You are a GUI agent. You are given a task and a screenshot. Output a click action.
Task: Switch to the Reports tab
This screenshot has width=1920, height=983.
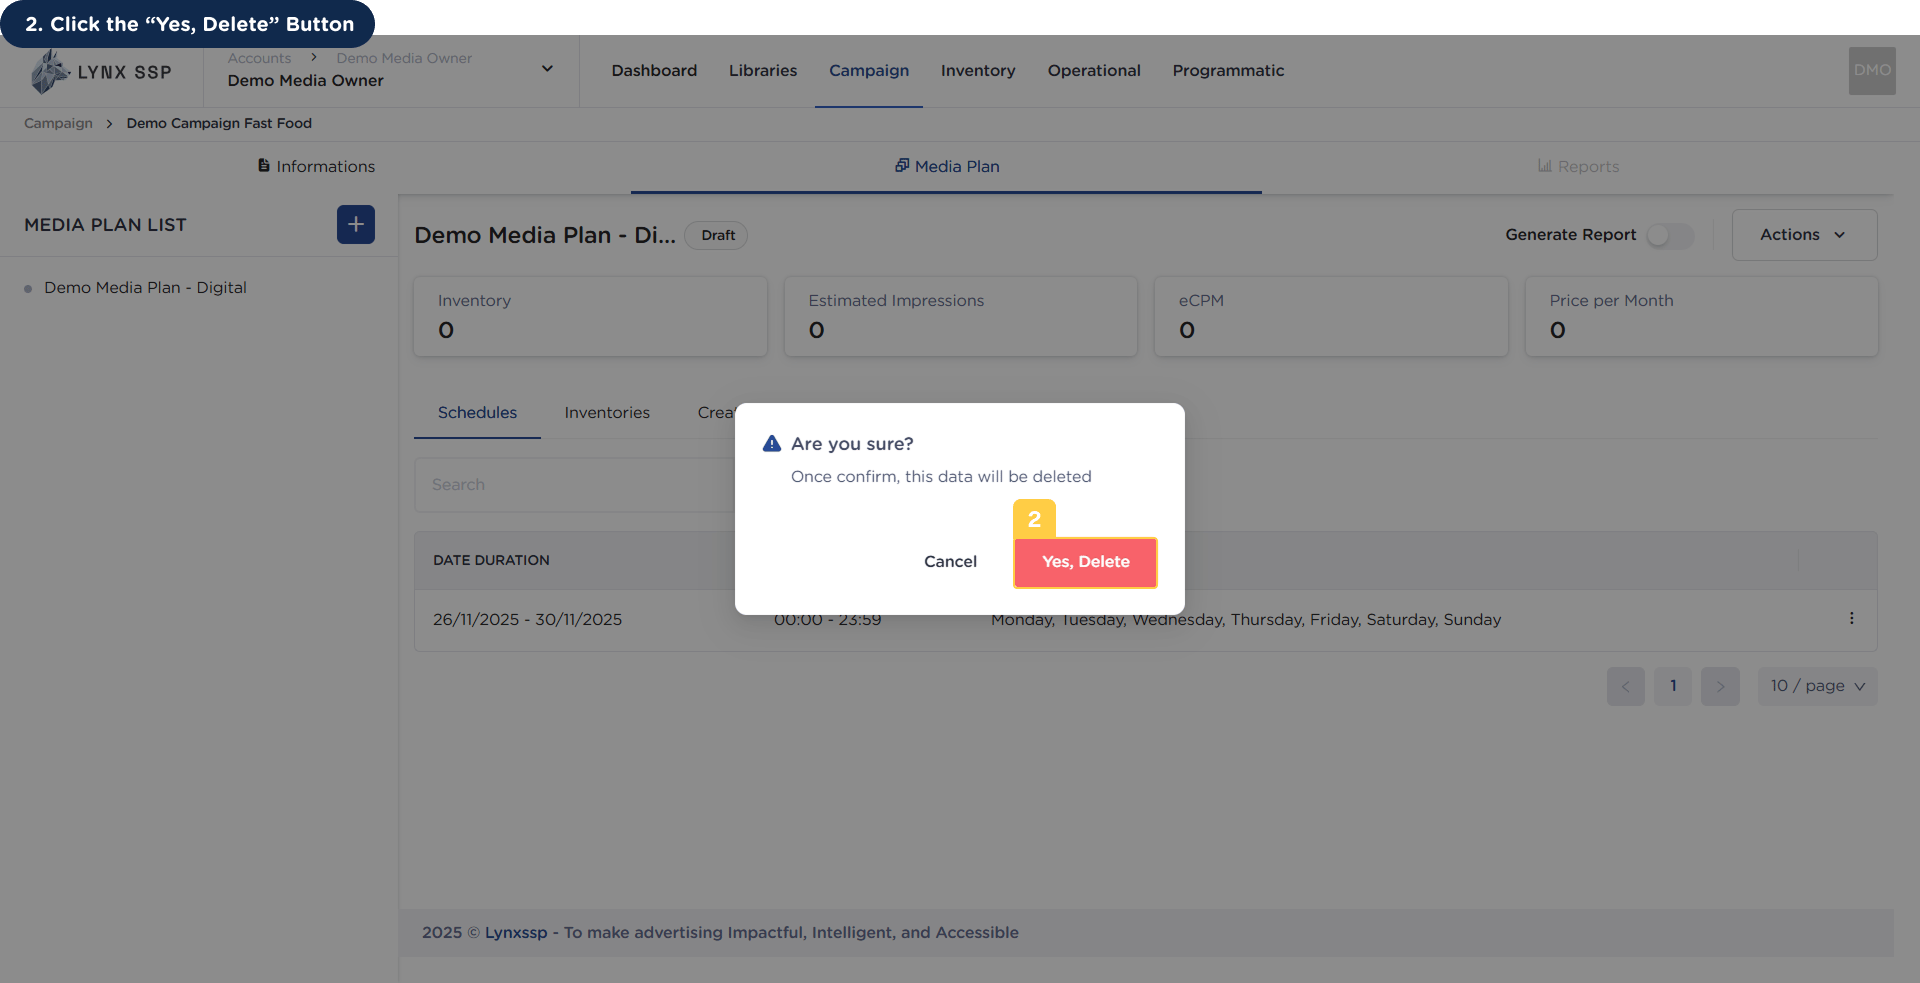1578,166
